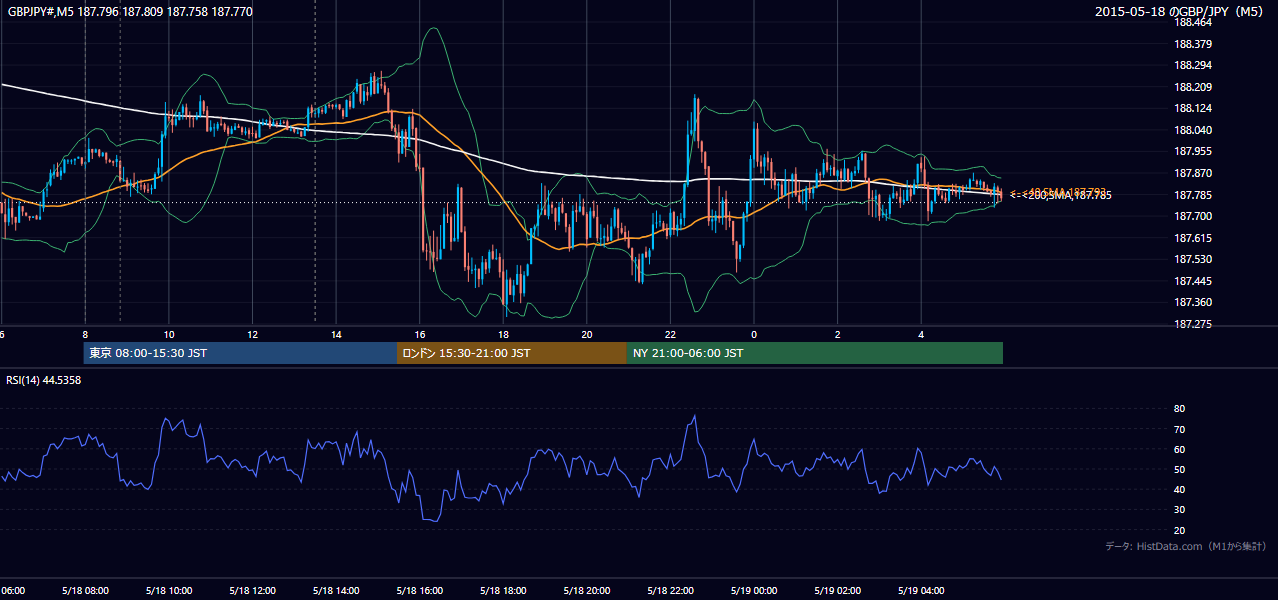Click the 2015-05-18 GBP/JPY (M5) chart title
The image size is (1278, 600).
(1179, 12)
